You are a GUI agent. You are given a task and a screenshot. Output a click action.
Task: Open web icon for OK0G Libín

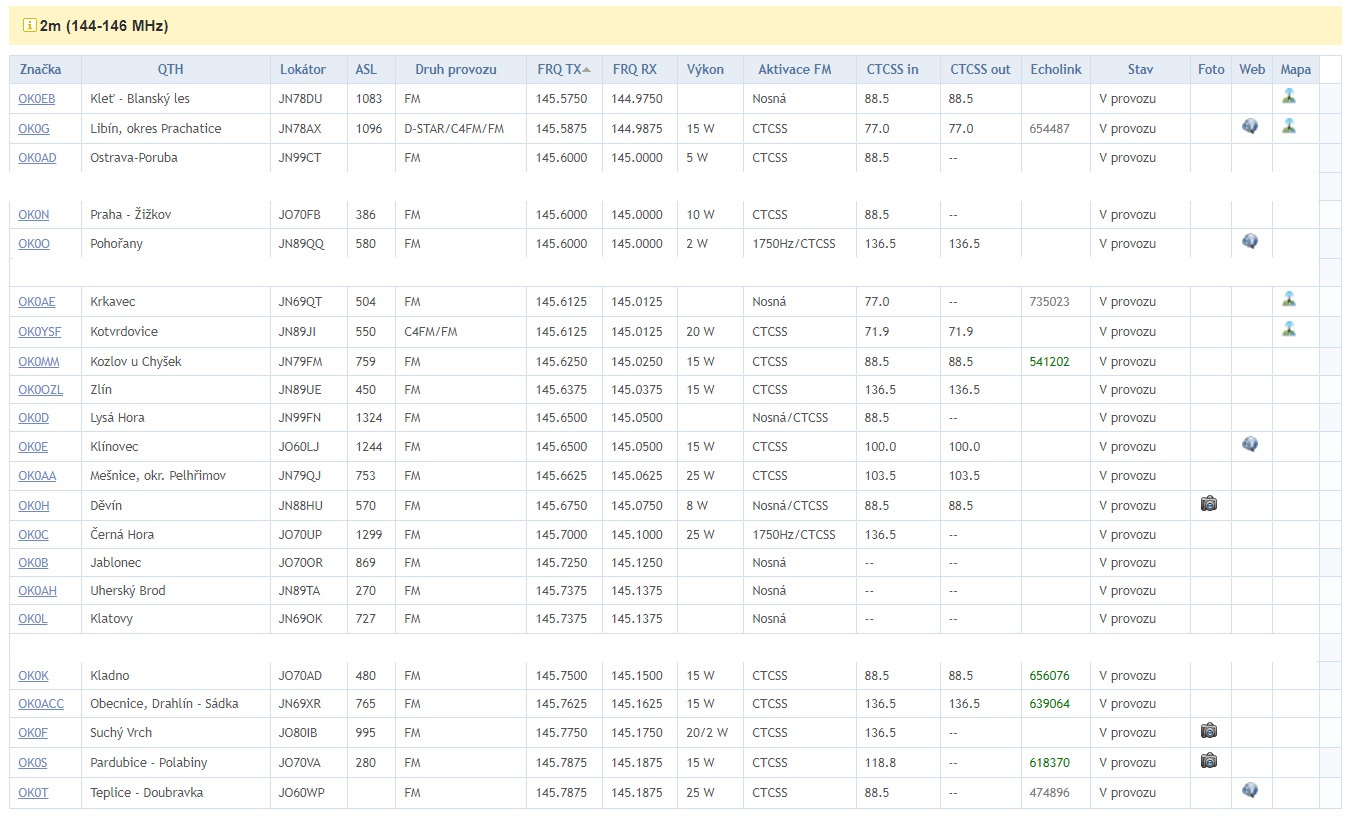pyautogui.click(x=1250, y=127)
